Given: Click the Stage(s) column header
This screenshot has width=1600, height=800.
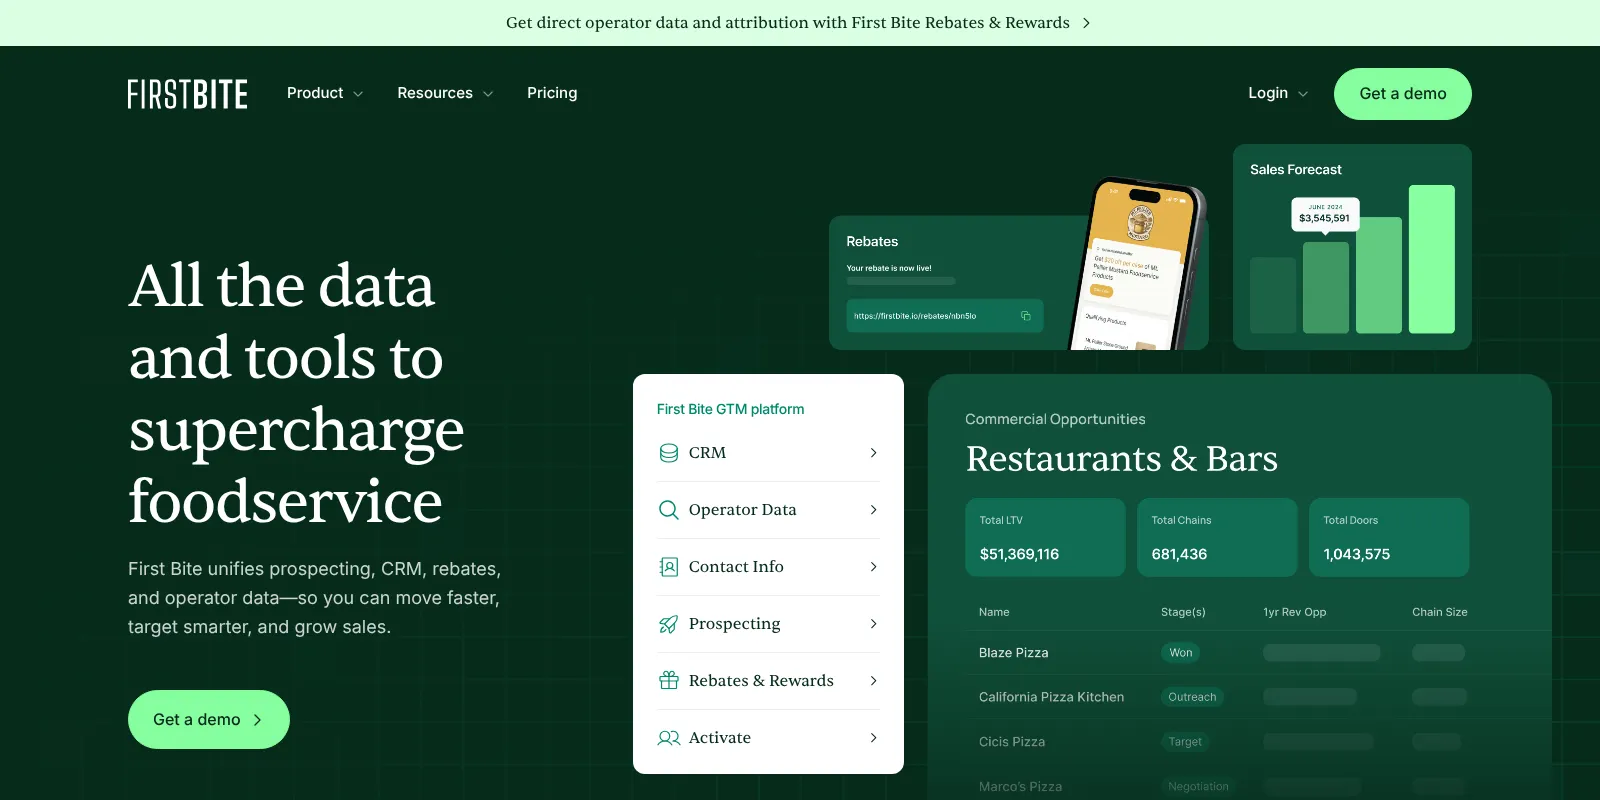Looking at the screenshot, I should pyautogui.click(x=1183, y=612).
